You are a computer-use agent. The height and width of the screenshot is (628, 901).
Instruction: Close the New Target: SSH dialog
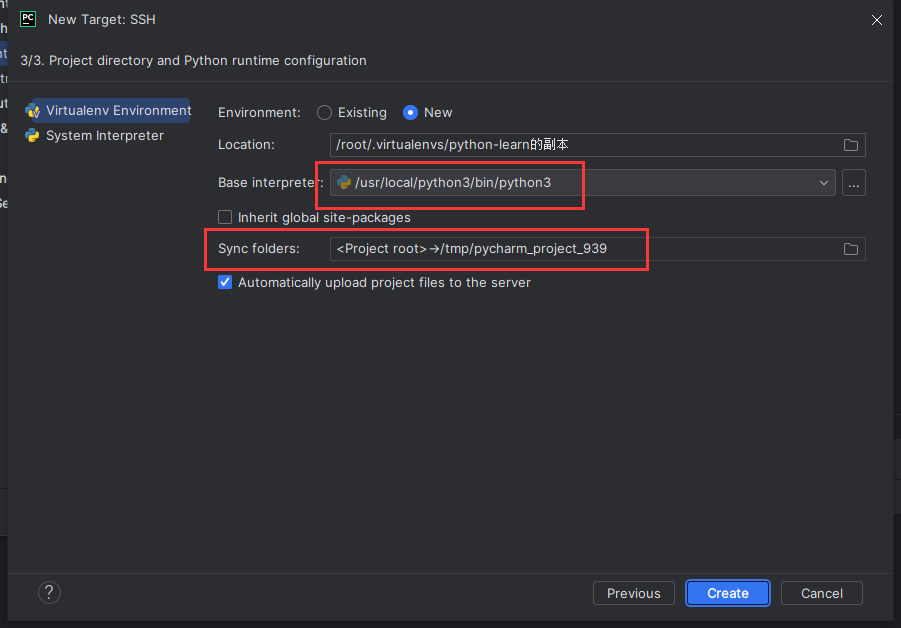pos(877,19)
